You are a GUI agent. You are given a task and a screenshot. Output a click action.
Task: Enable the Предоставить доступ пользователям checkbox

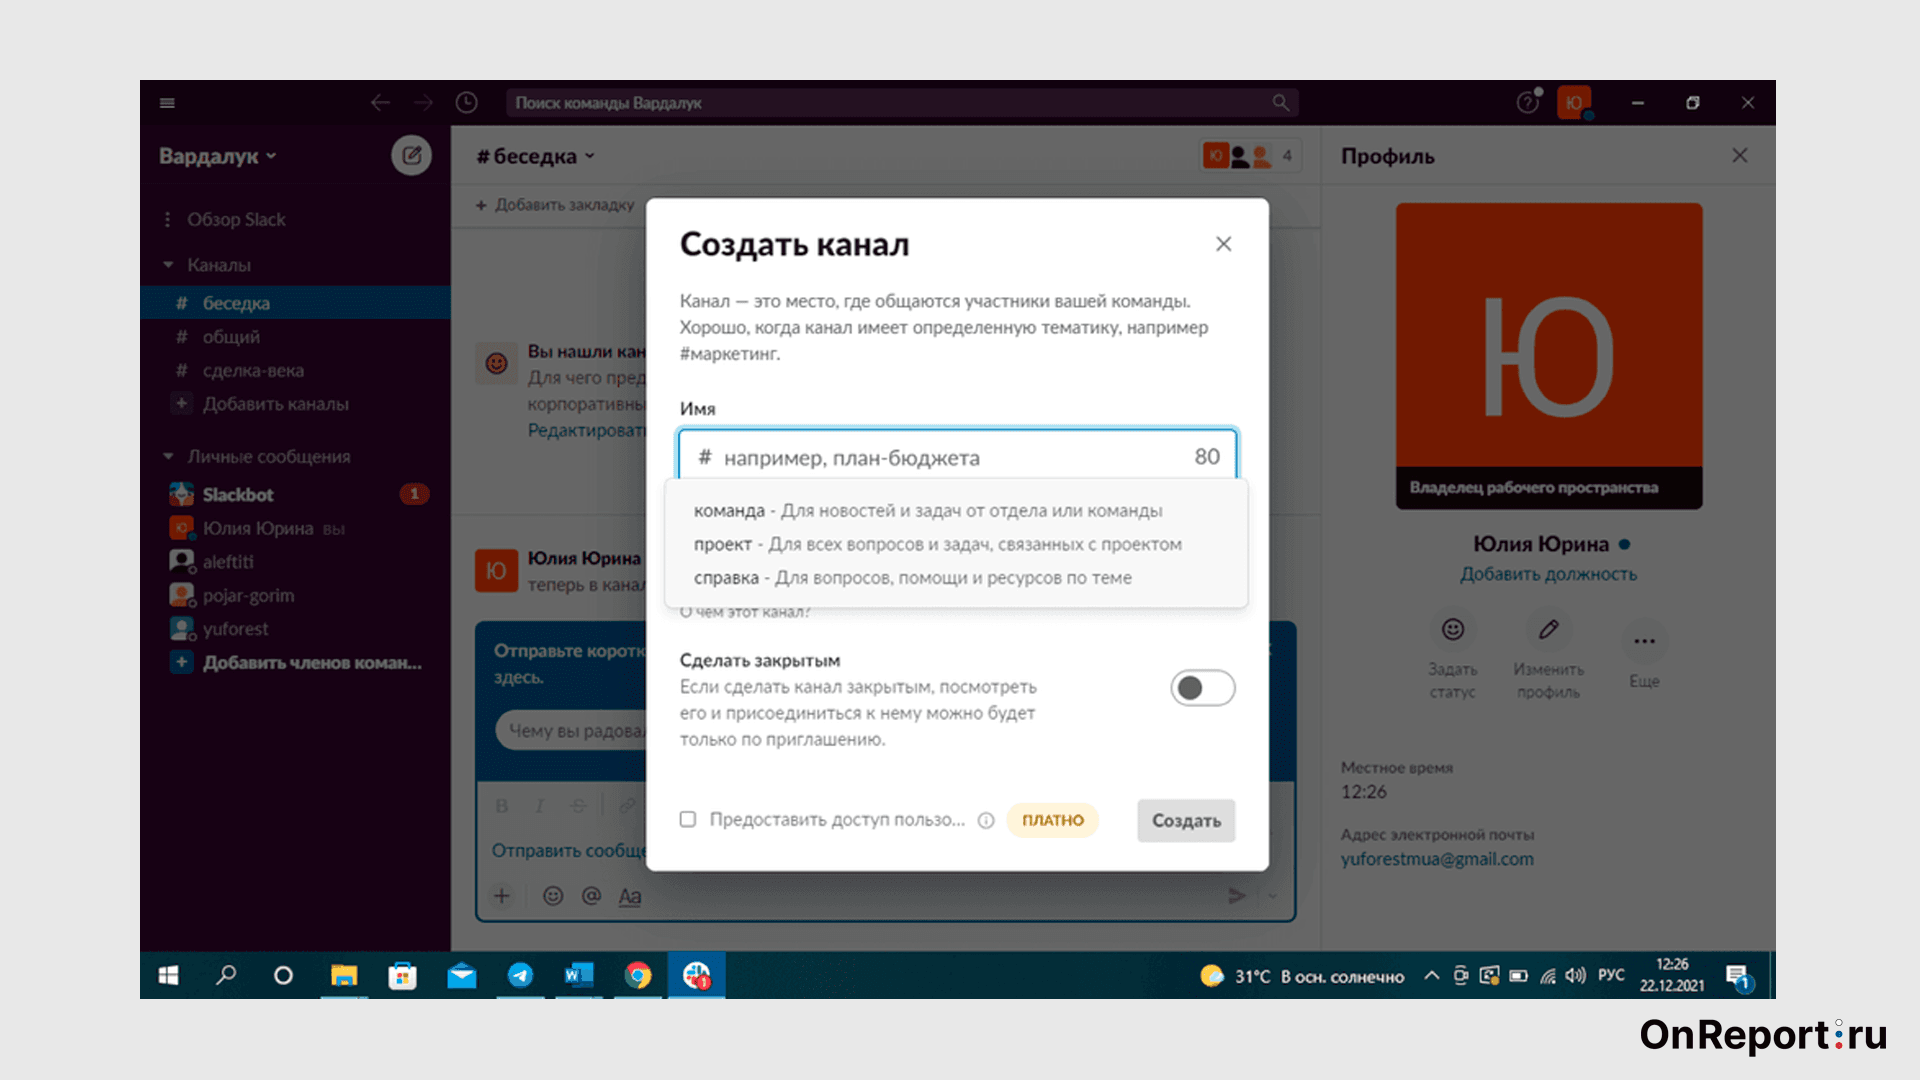tap(687, 820)
